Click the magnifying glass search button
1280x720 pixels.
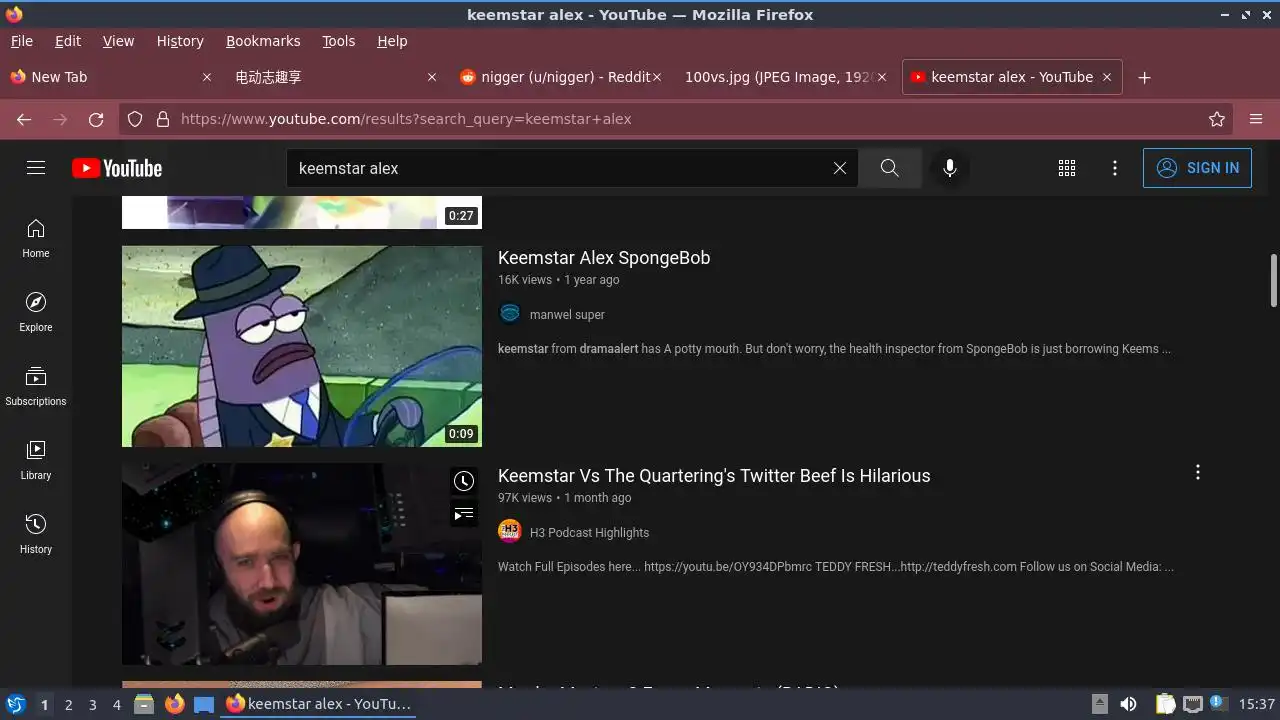(x=890, y=168)
